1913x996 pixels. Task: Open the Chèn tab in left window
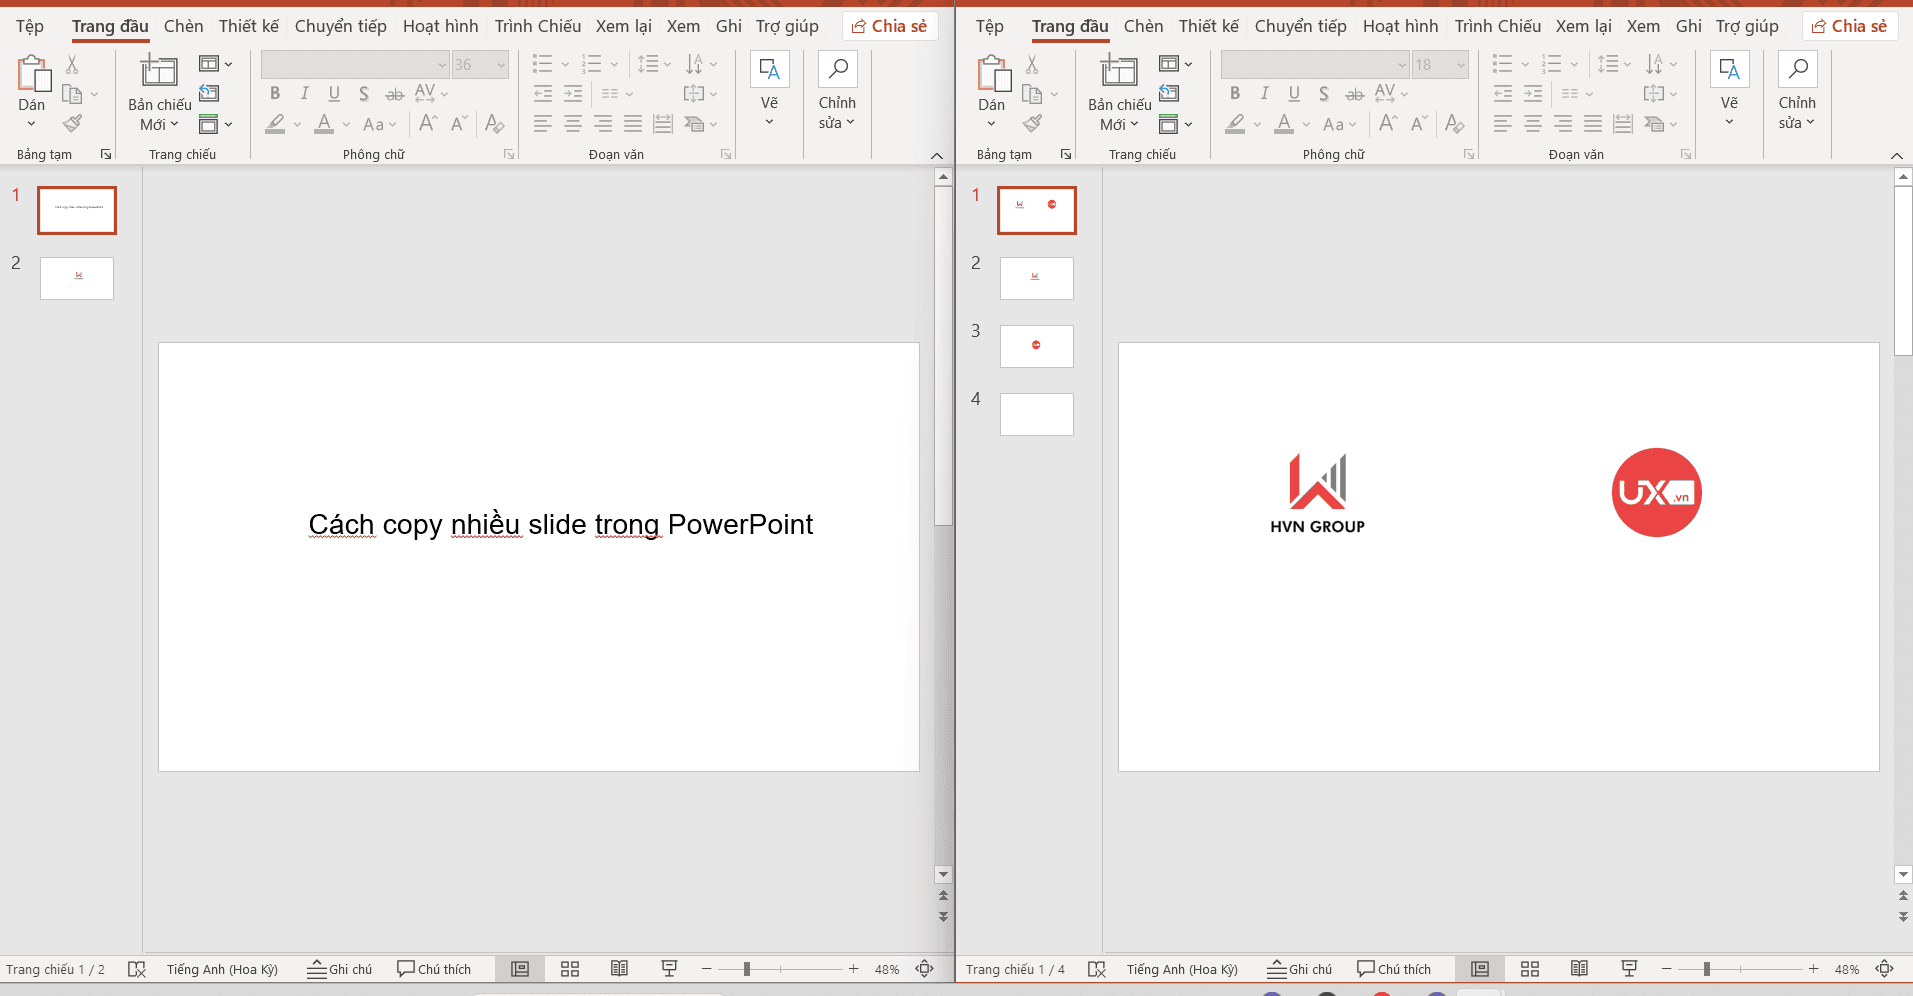pyautogui.click(x=183, y=26)
